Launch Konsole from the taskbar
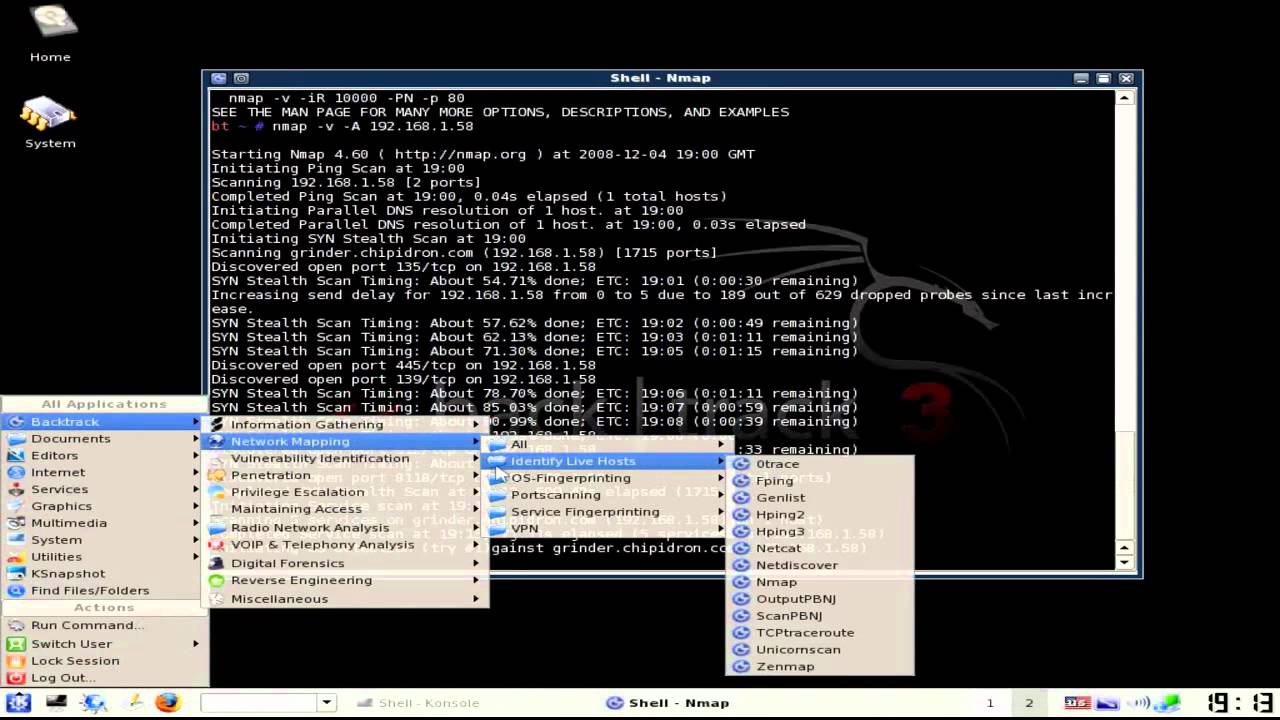 [x=56, y=703]
